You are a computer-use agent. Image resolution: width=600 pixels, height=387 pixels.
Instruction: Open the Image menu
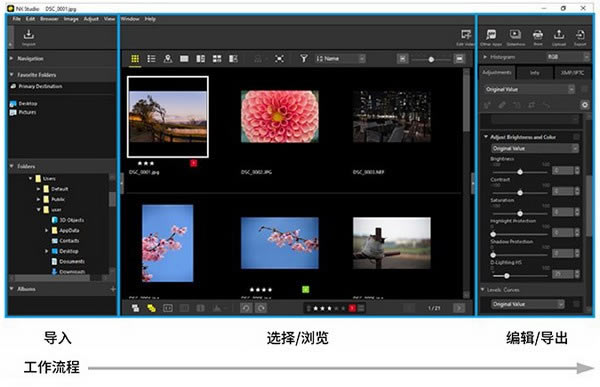(x=71, y=19)
